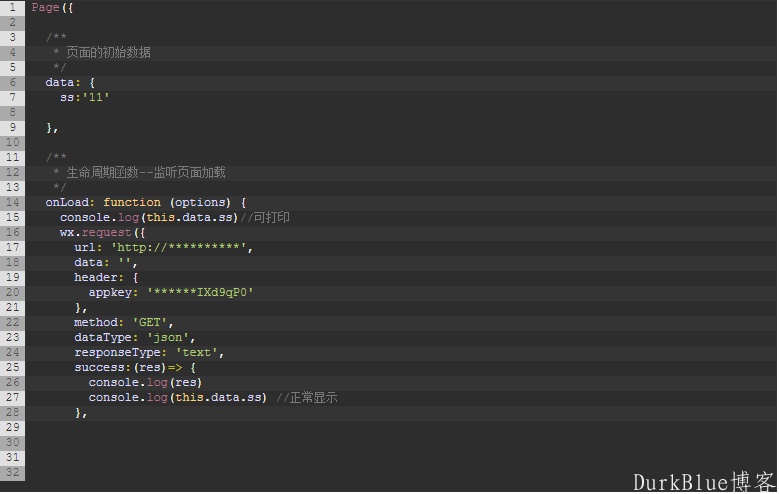Viewport: 779px width, 494px height.
Task: Click 'console.log(this.data.ss)' on line 27
Action: pos(178,398)
